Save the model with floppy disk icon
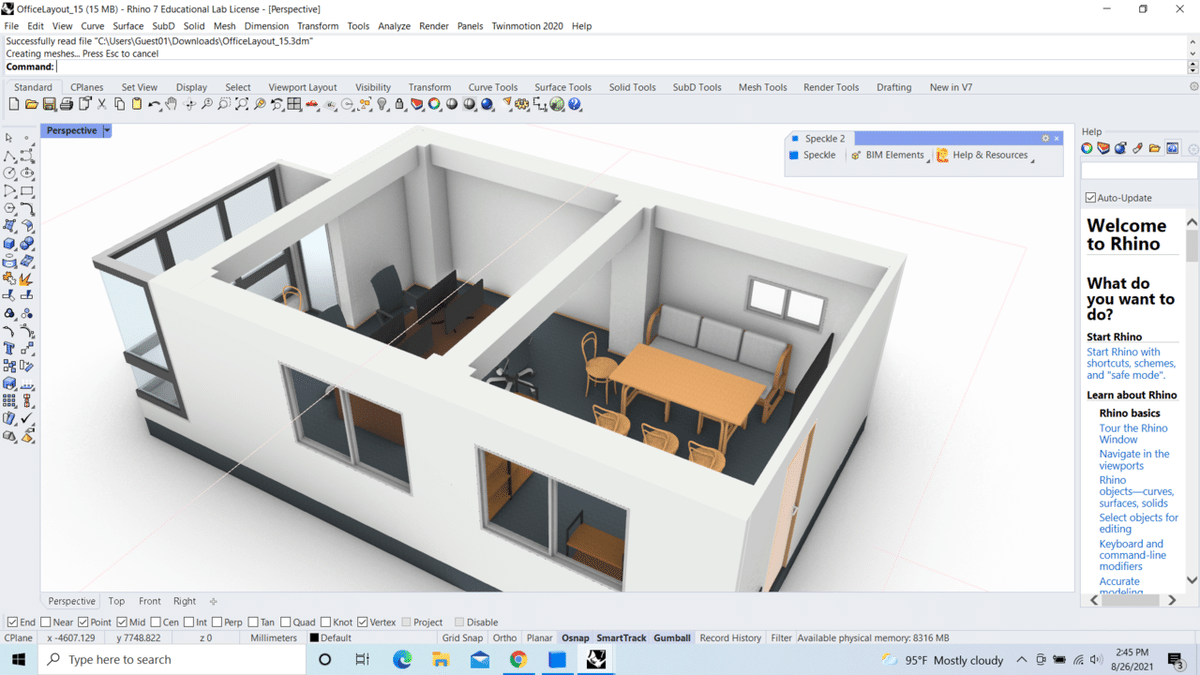Image resolution: width=1200 pixels, height=675 pixels. pos(49,104)
